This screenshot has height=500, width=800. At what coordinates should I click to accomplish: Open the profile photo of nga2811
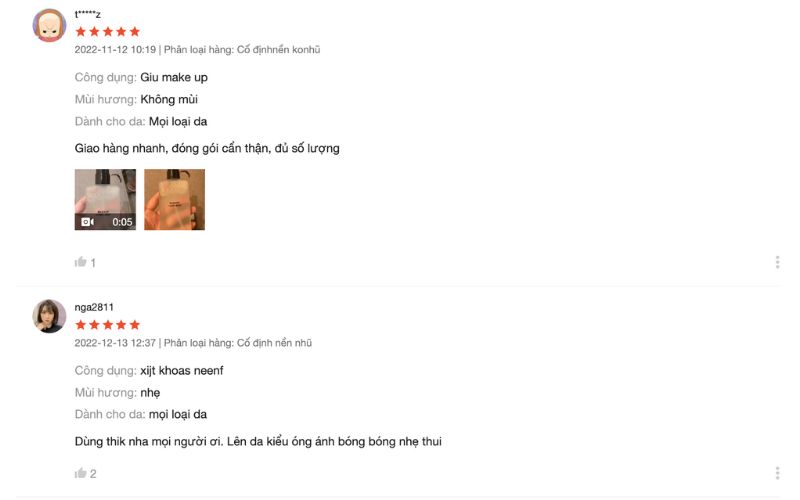[x=49, y=316]
